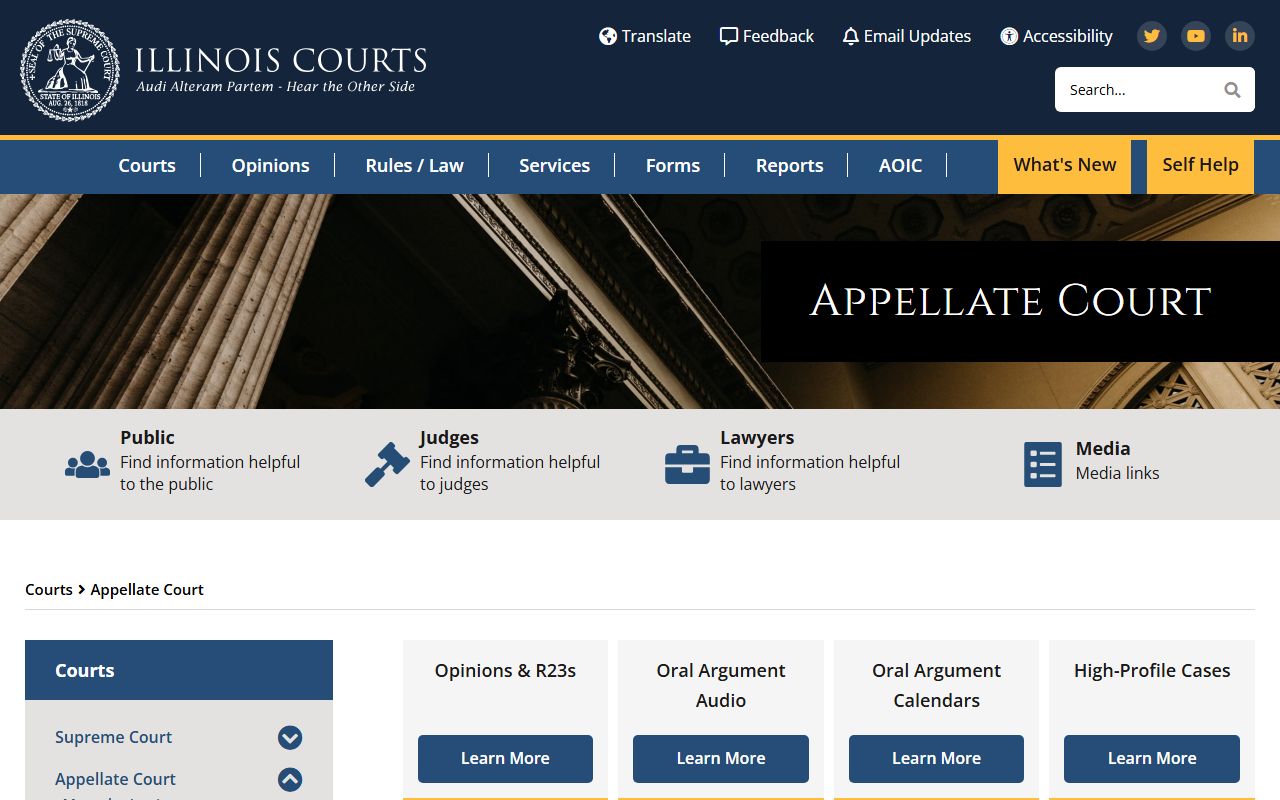This screenshot has height=800, width=1280.
Task: Click the Illinois Supreme Court seal logo
Action: tap(70, 70)
